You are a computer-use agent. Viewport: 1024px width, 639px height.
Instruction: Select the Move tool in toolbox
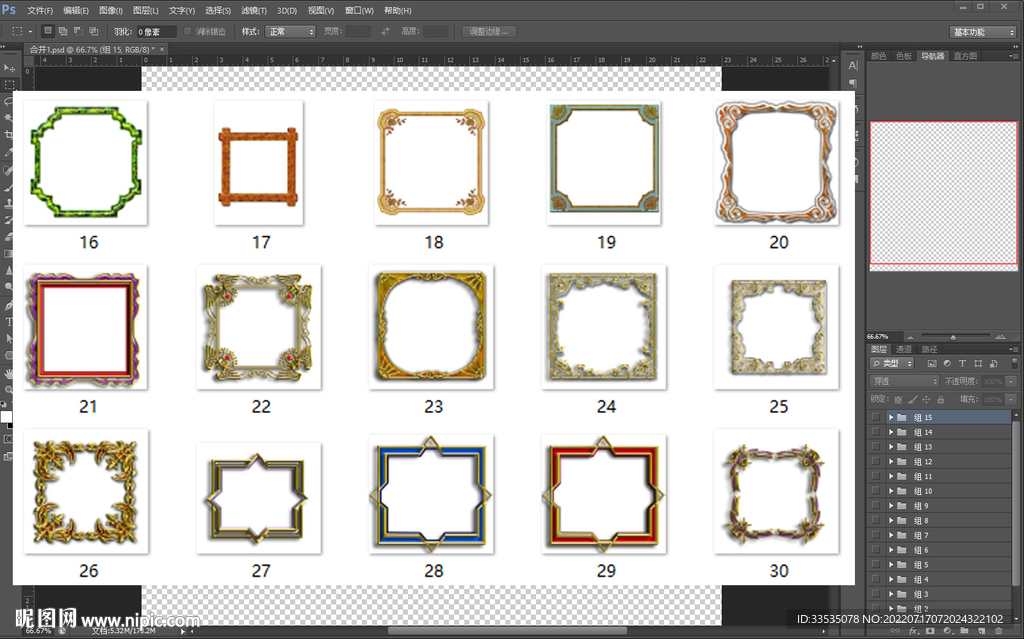click(x=9, y=66)
